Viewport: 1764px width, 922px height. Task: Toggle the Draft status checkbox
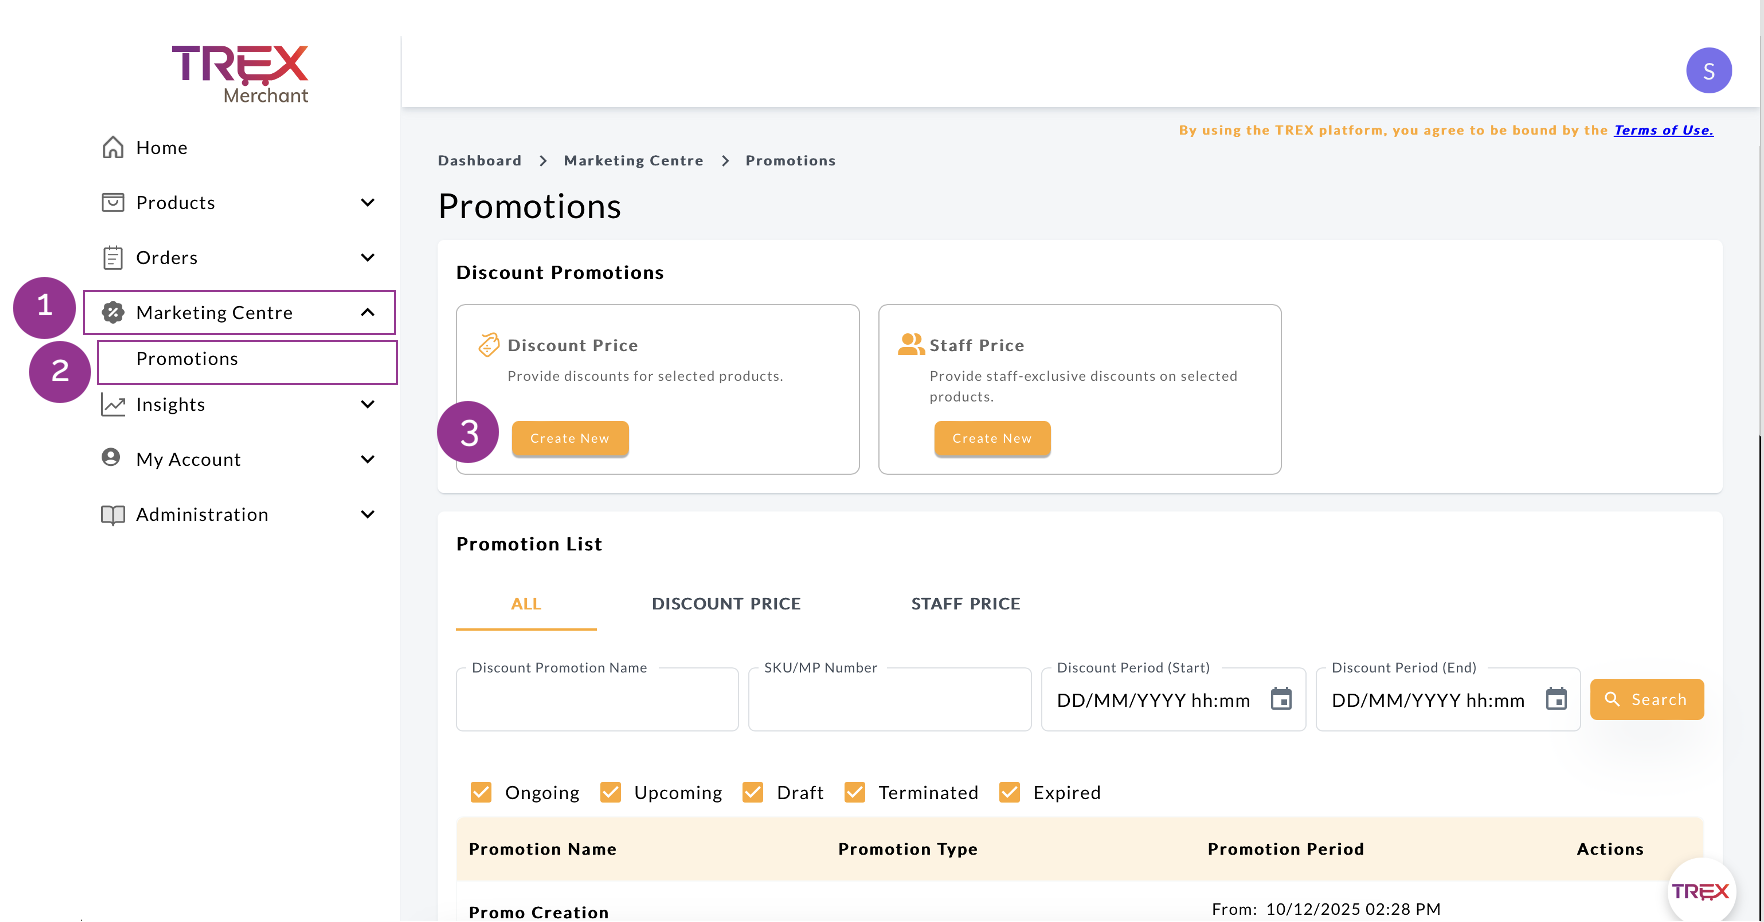(x=753, y=792)
